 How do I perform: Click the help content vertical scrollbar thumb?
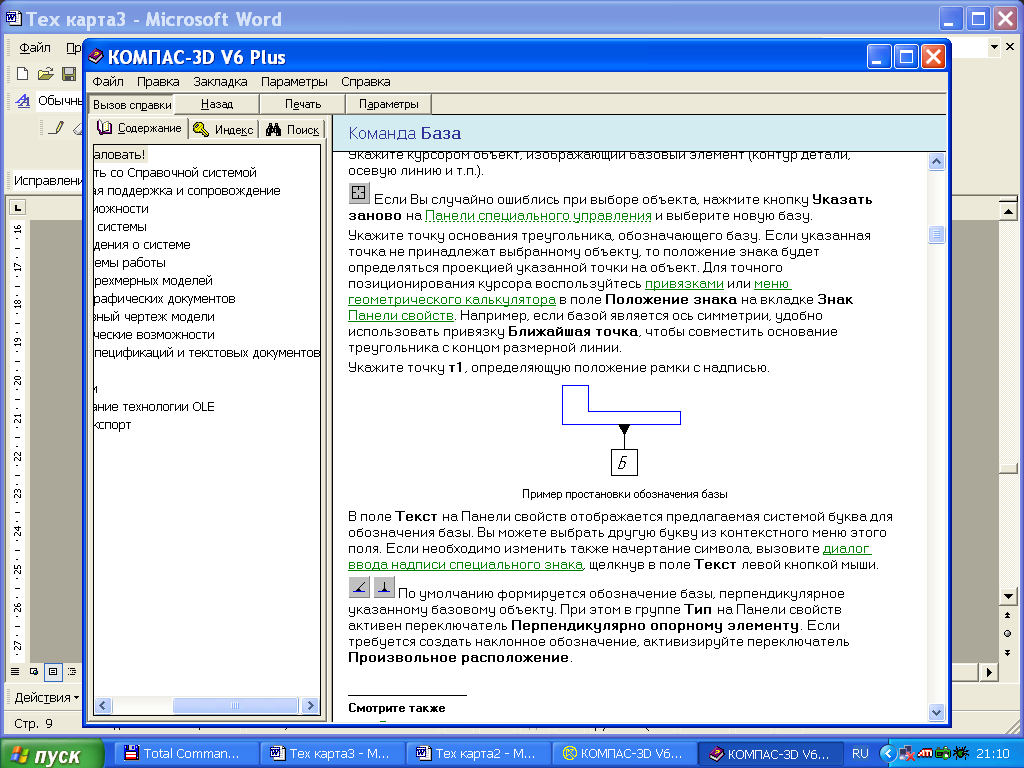pyautogui.click(x=936, y=234)
